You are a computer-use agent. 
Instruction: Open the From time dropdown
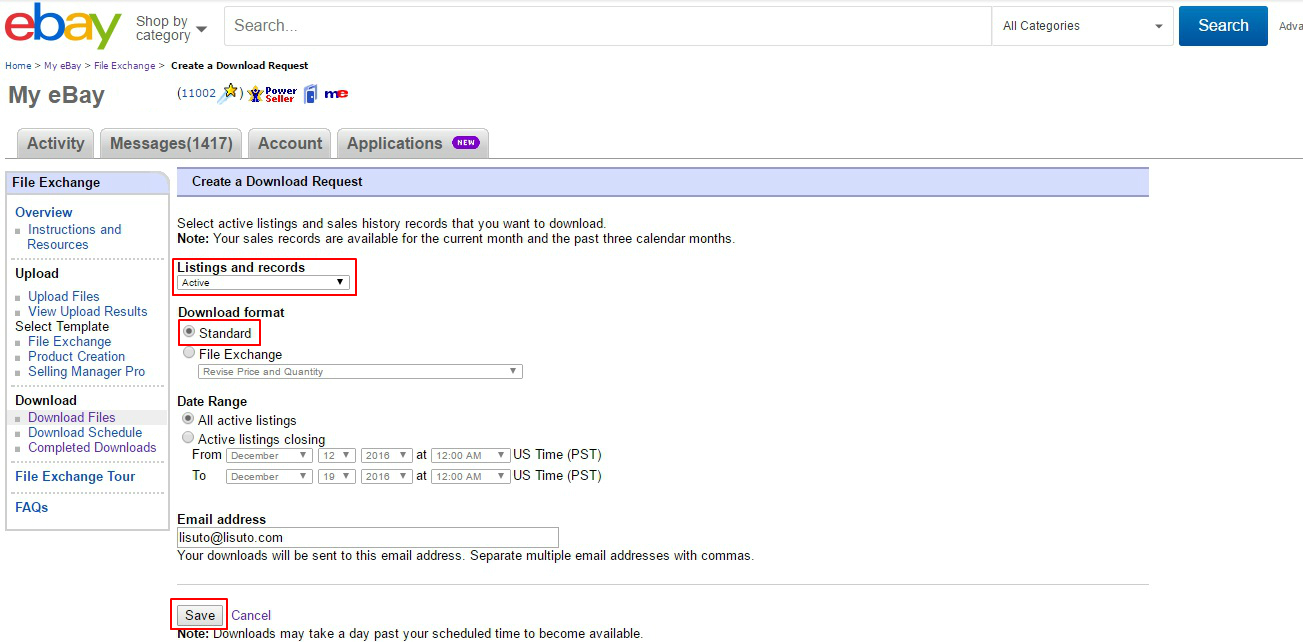tap(470, 455)
